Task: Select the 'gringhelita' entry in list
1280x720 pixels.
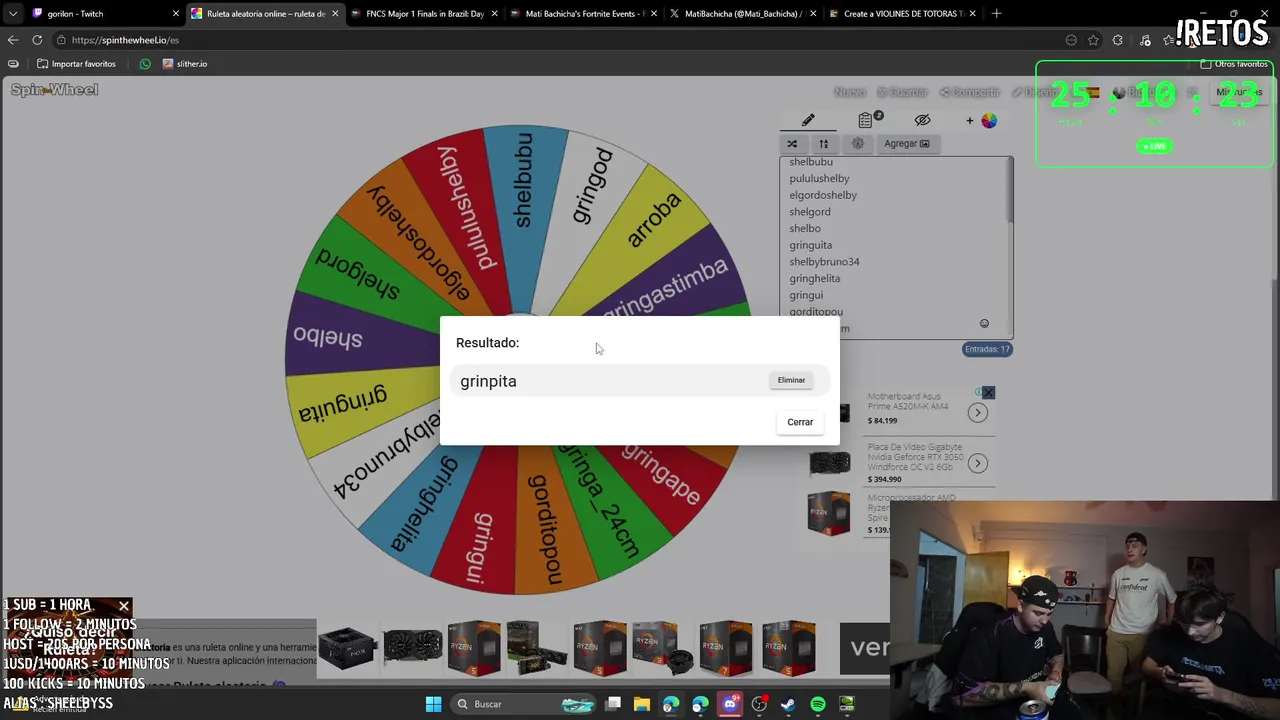Action: coord(815,278)
